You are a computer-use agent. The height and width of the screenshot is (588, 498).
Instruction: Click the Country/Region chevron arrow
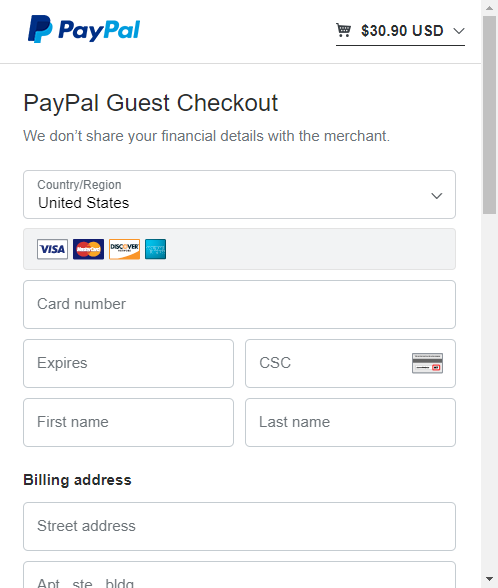tap(436, 196)
